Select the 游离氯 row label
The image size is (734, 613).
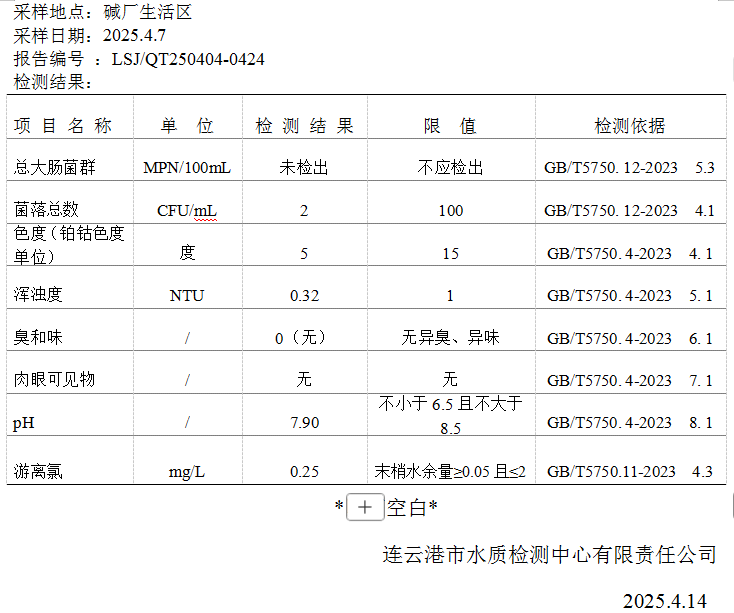click(38, 471)
